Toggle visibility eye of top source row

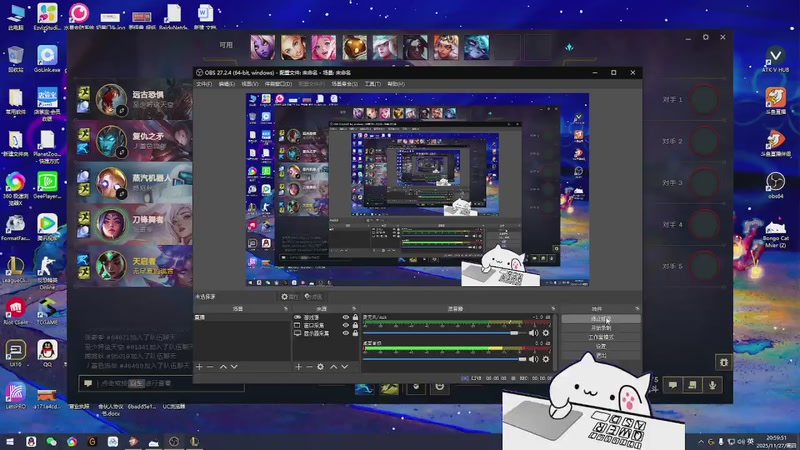pyautogui.click(x=346, y=317)
